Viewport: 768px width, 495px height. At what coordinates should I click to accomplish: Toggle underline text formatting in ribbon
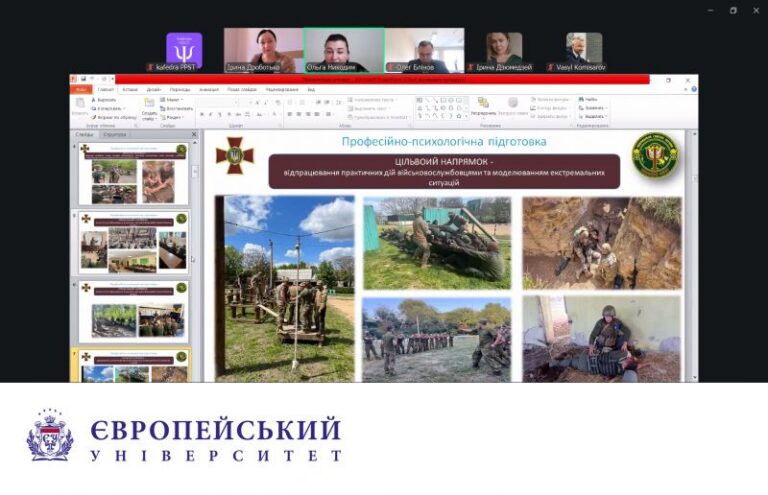pyautogui.click(x=220, y=115)
